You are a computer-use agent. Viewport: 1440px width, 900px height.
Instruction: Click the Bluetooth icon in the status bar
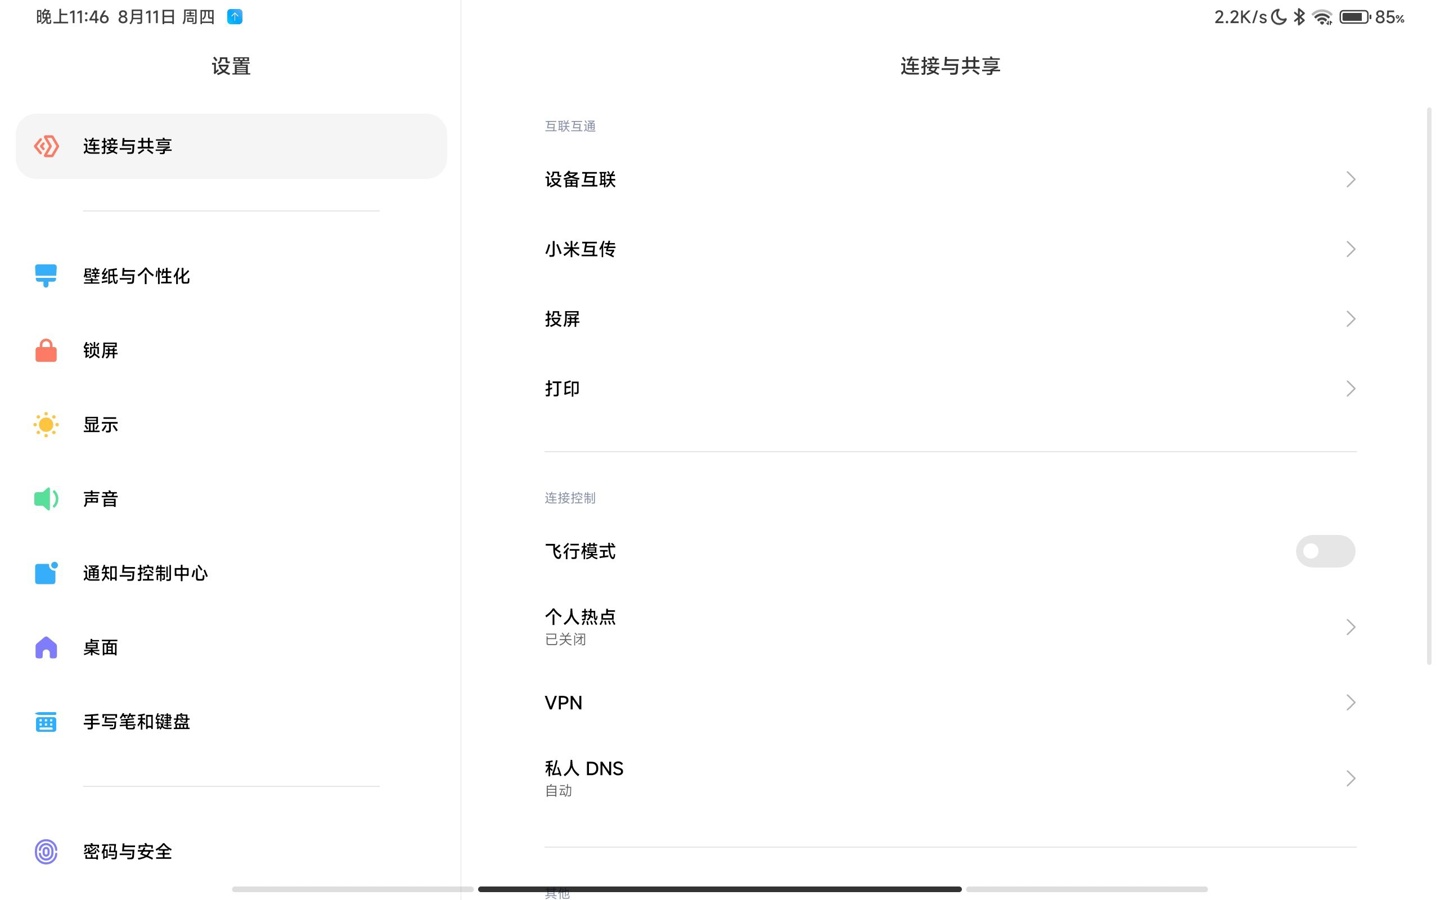click(x=1299, y=17)
